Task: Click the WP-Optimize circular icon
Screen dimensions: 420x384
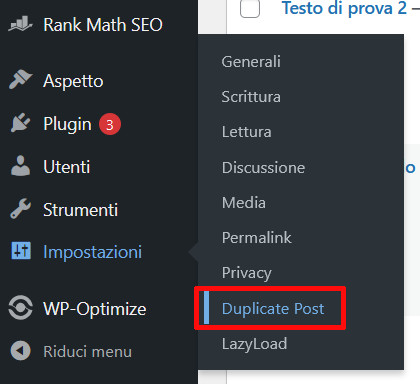Action: 20,307
